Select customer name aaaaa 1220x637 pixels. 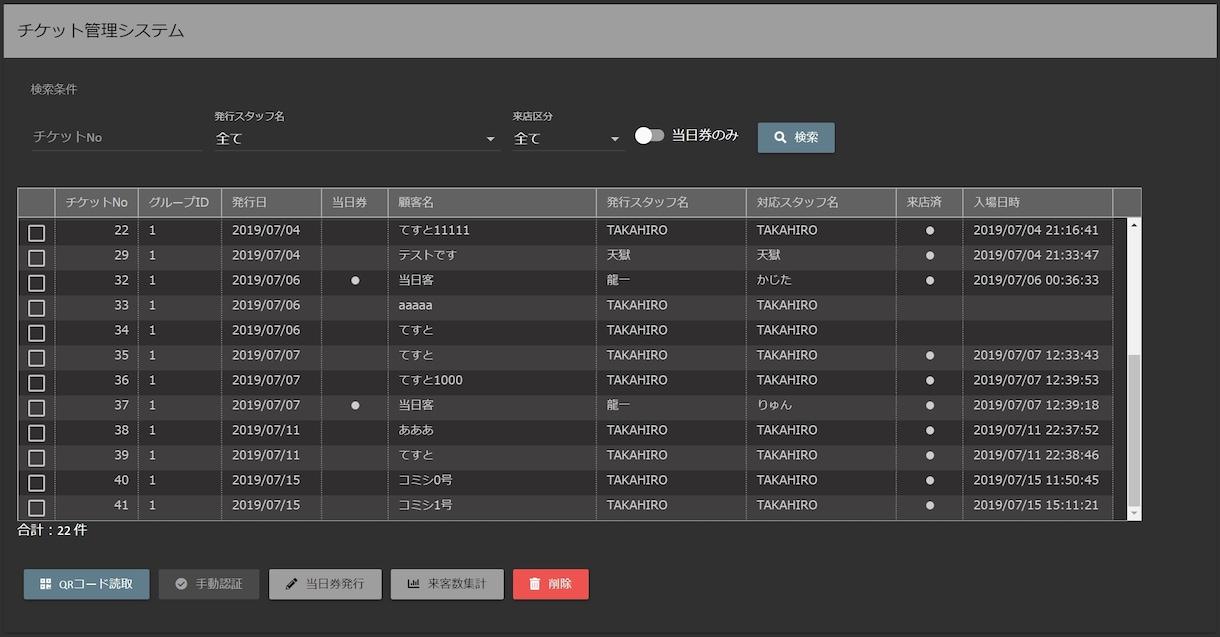[x=415, y=305]
